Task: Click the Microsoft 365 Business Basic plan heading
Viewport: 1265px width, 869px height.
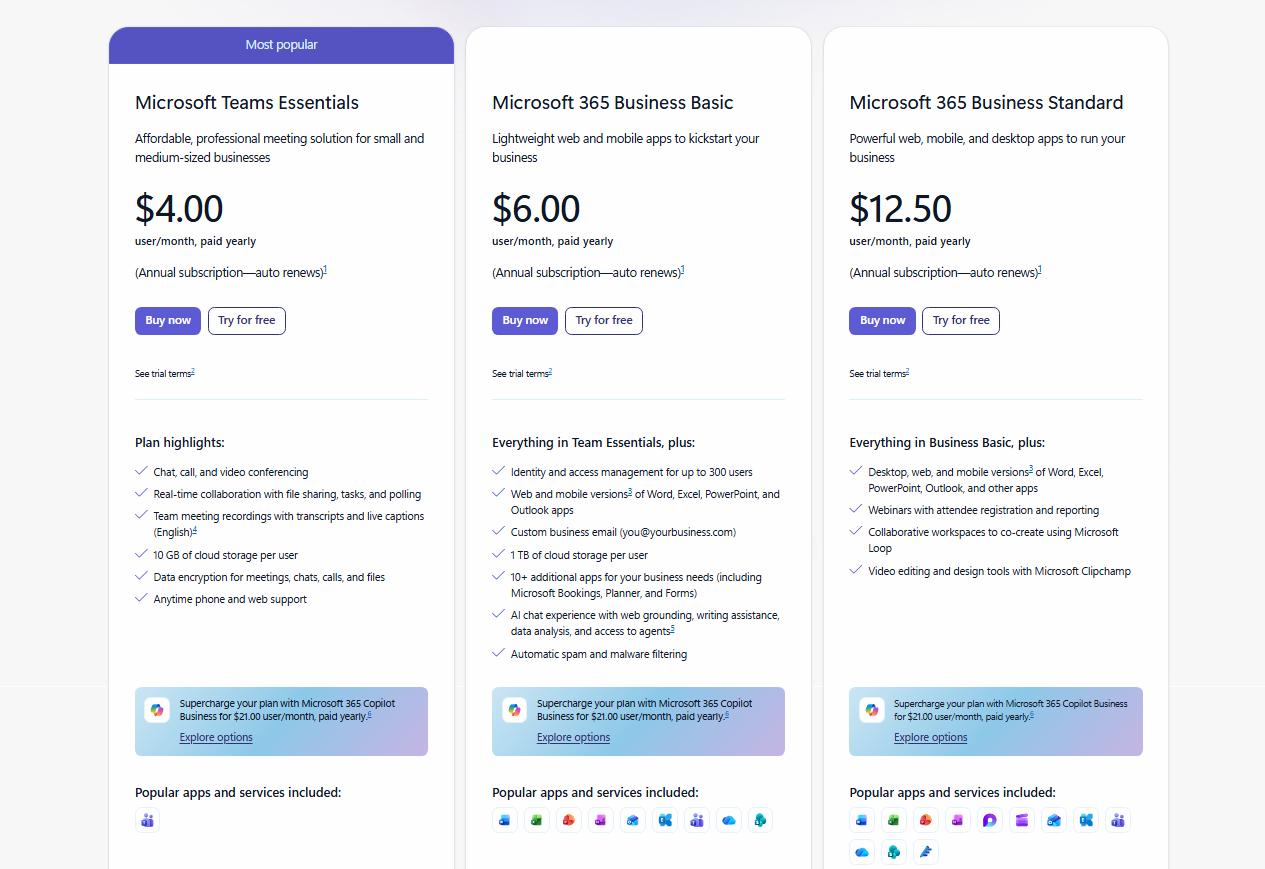Action: tap(612, 103)
